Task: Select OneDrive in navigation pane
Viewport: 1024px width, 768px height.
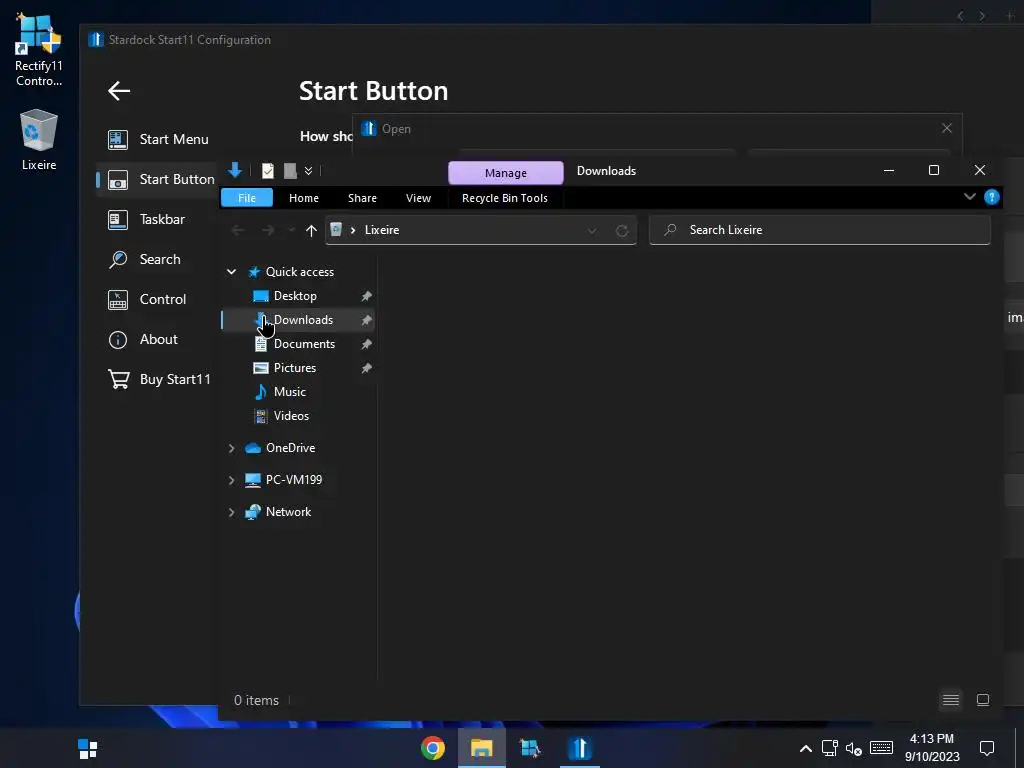Action: (291, 448)
